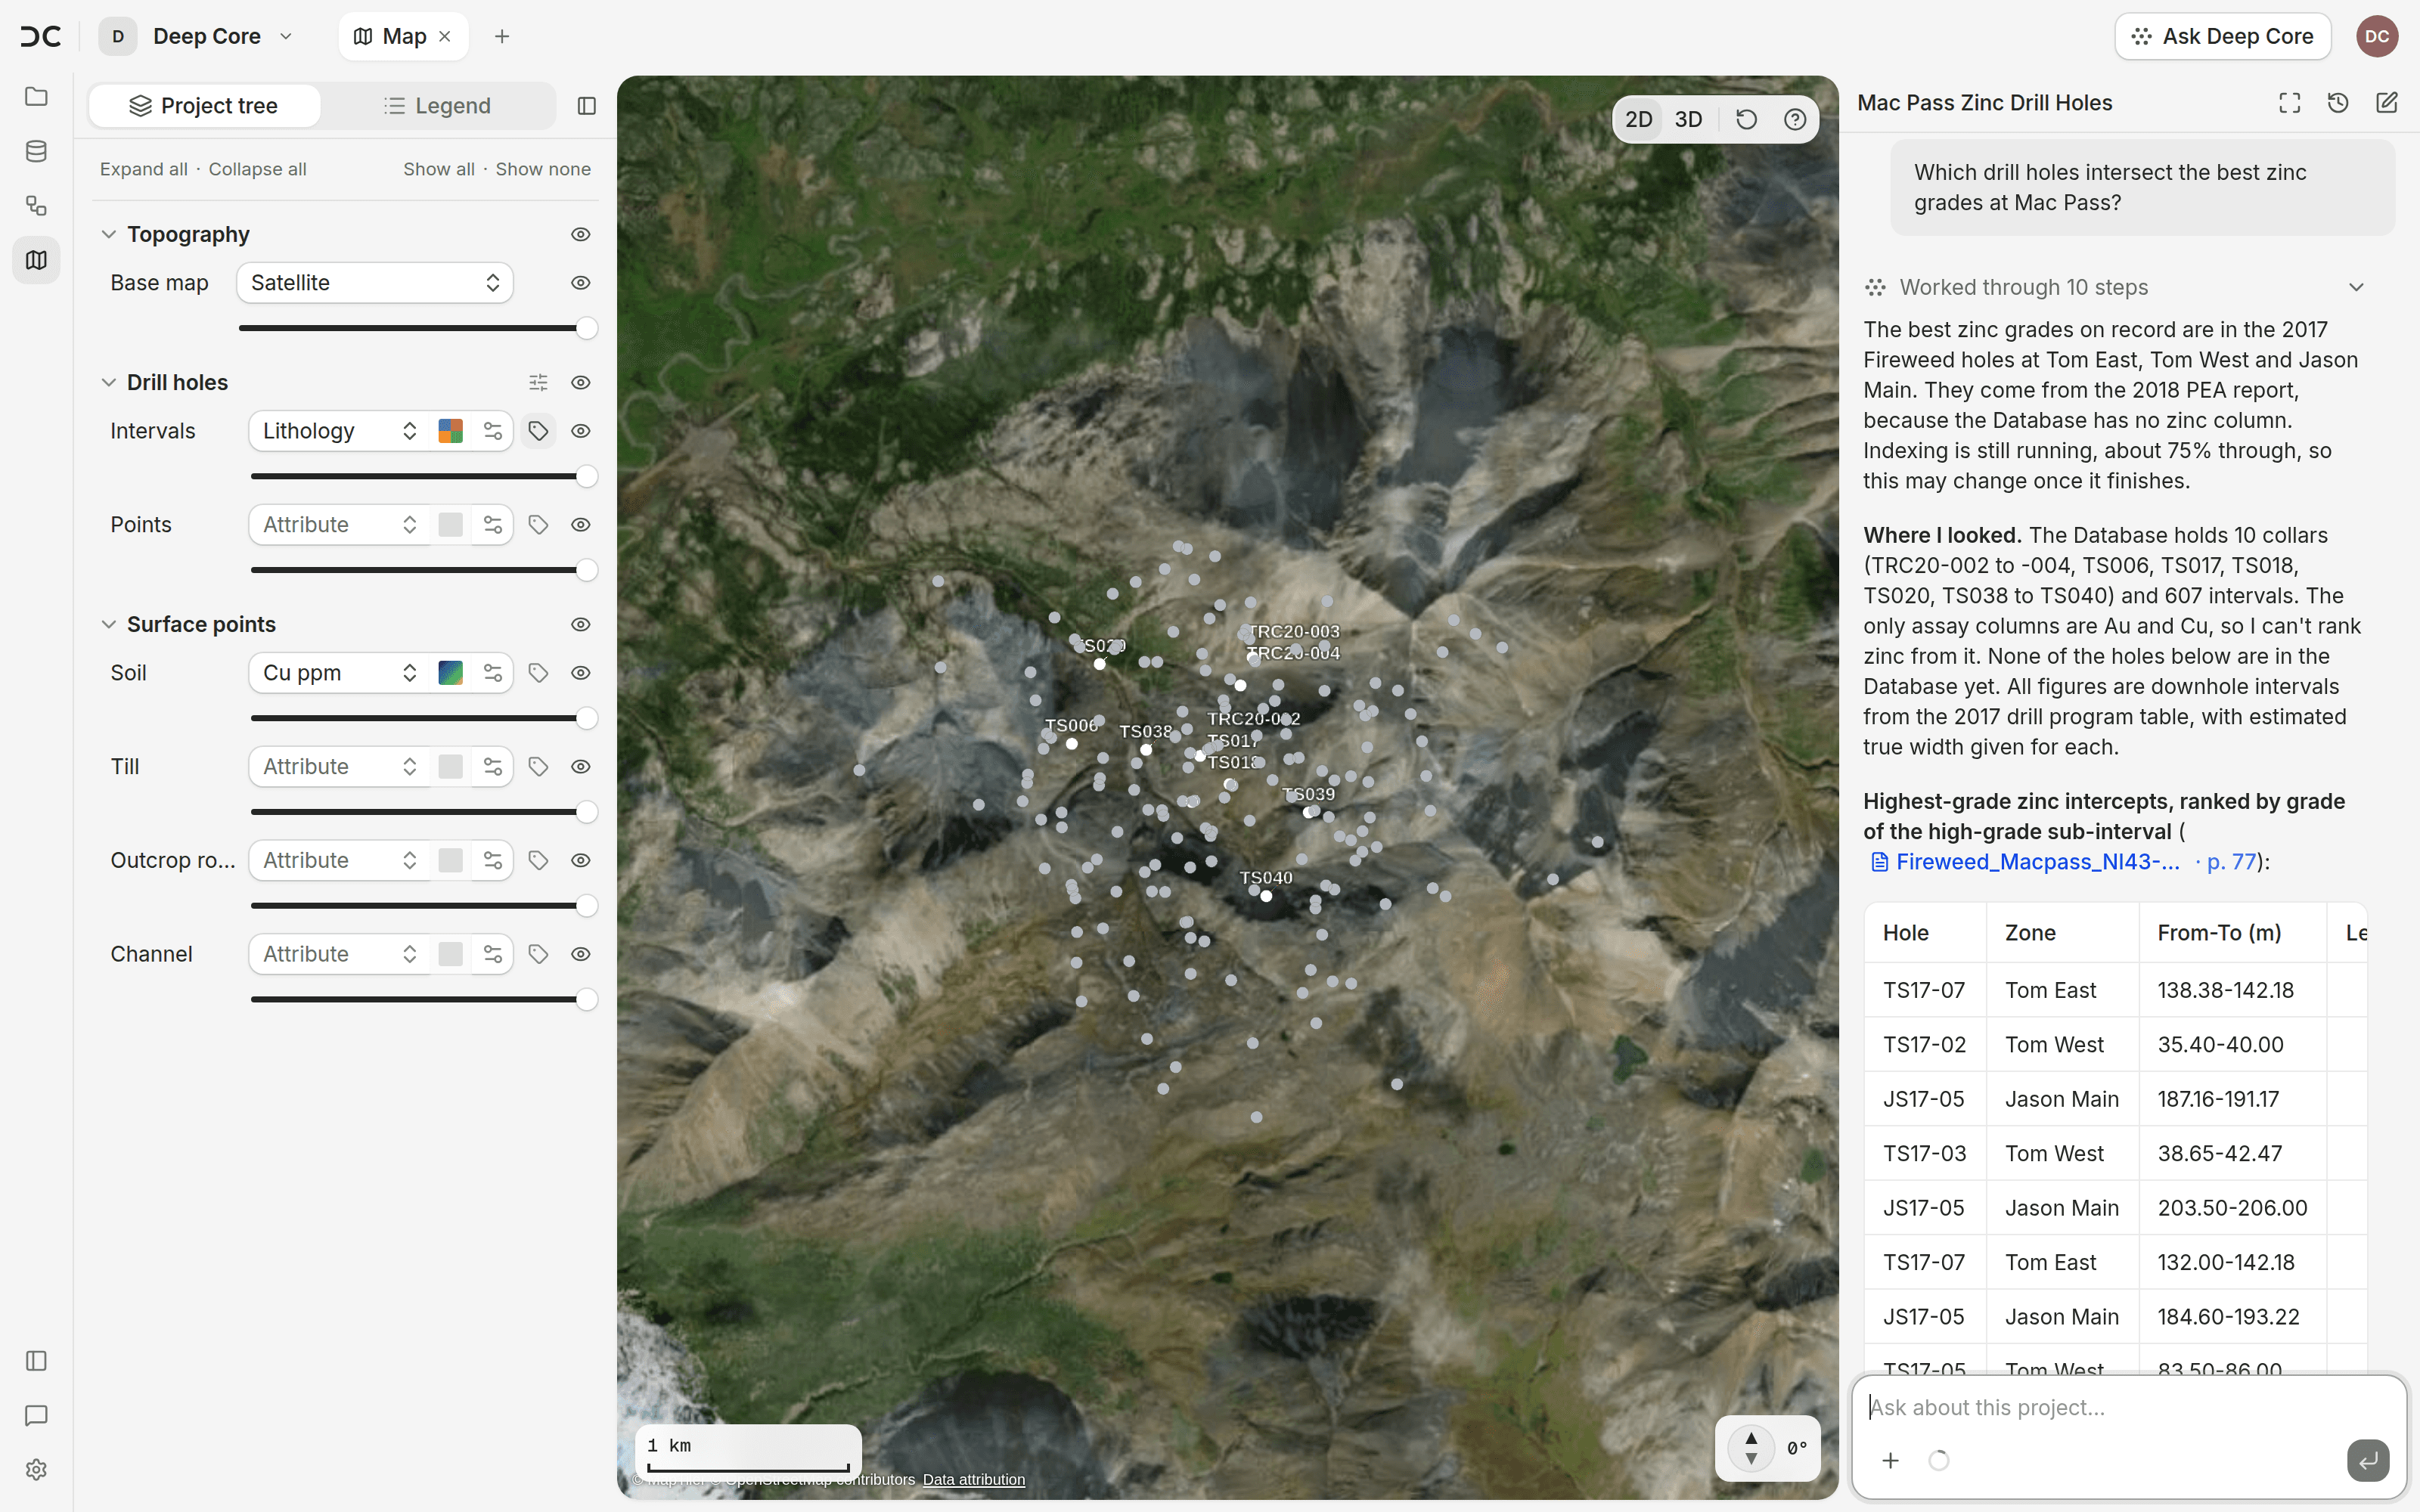Collapse the Topography group
Viewport: 2420px width, 1512px height.
(x=109, y=235)
